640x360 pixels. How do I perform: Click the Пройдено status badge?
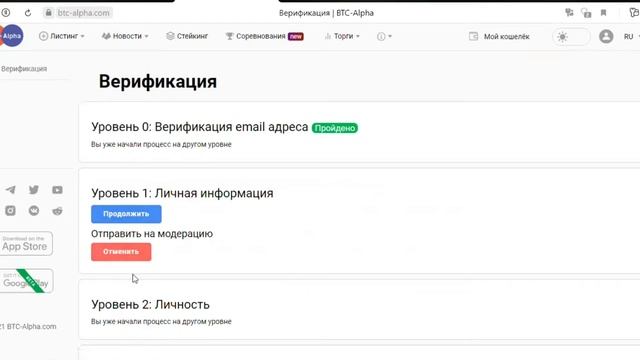pyautogui.click(x=335, y=128)
